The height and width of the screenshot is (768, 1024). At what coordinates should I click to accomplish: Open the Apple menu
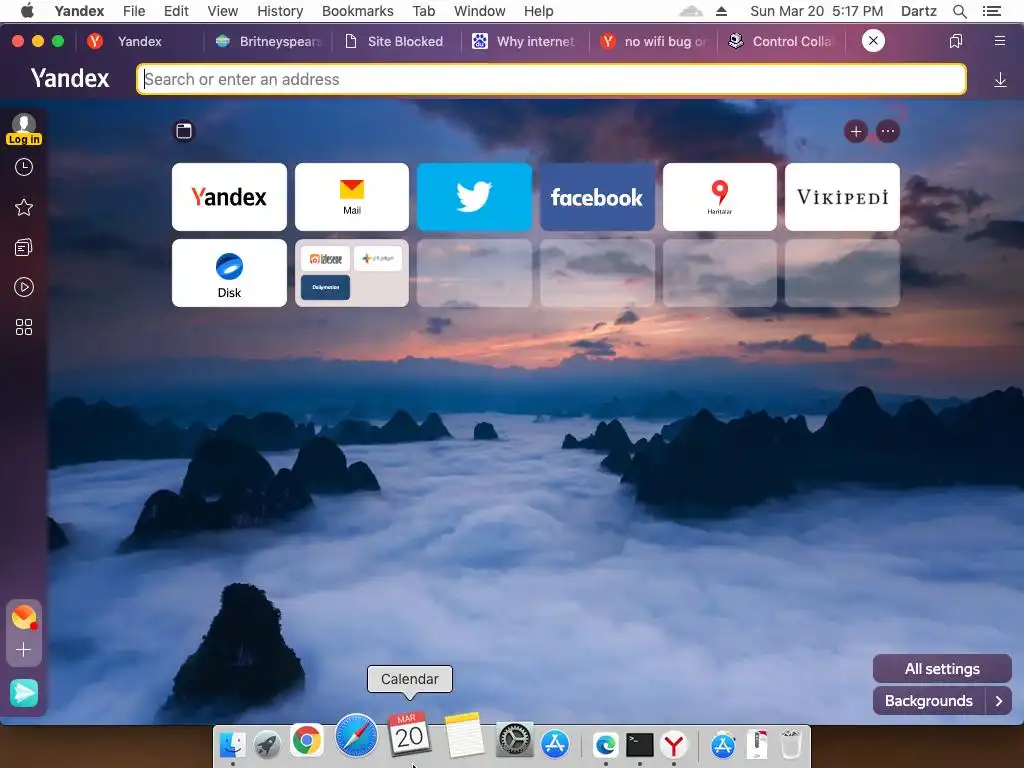[x=27, y=11]
